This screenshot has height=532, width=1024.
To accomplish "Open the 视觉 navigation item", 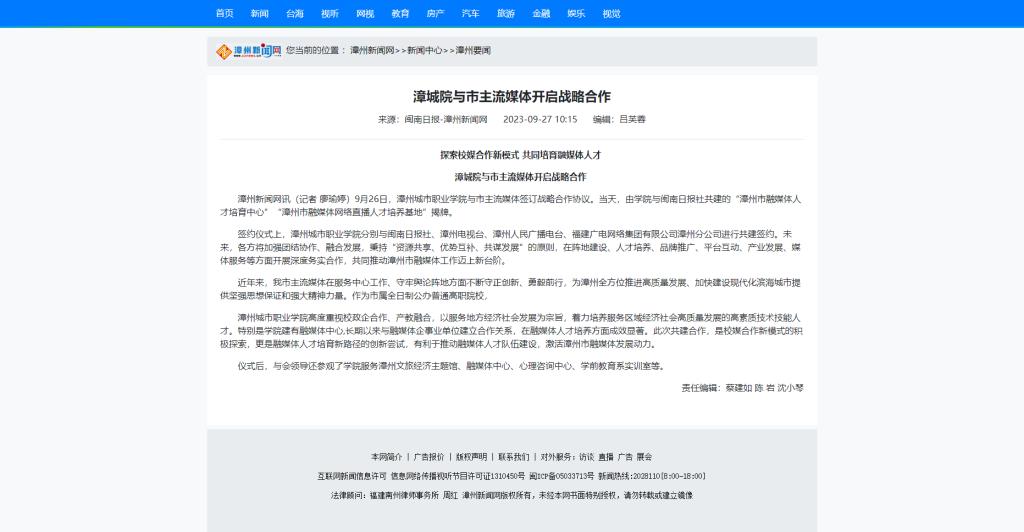I will pos(611,14).
